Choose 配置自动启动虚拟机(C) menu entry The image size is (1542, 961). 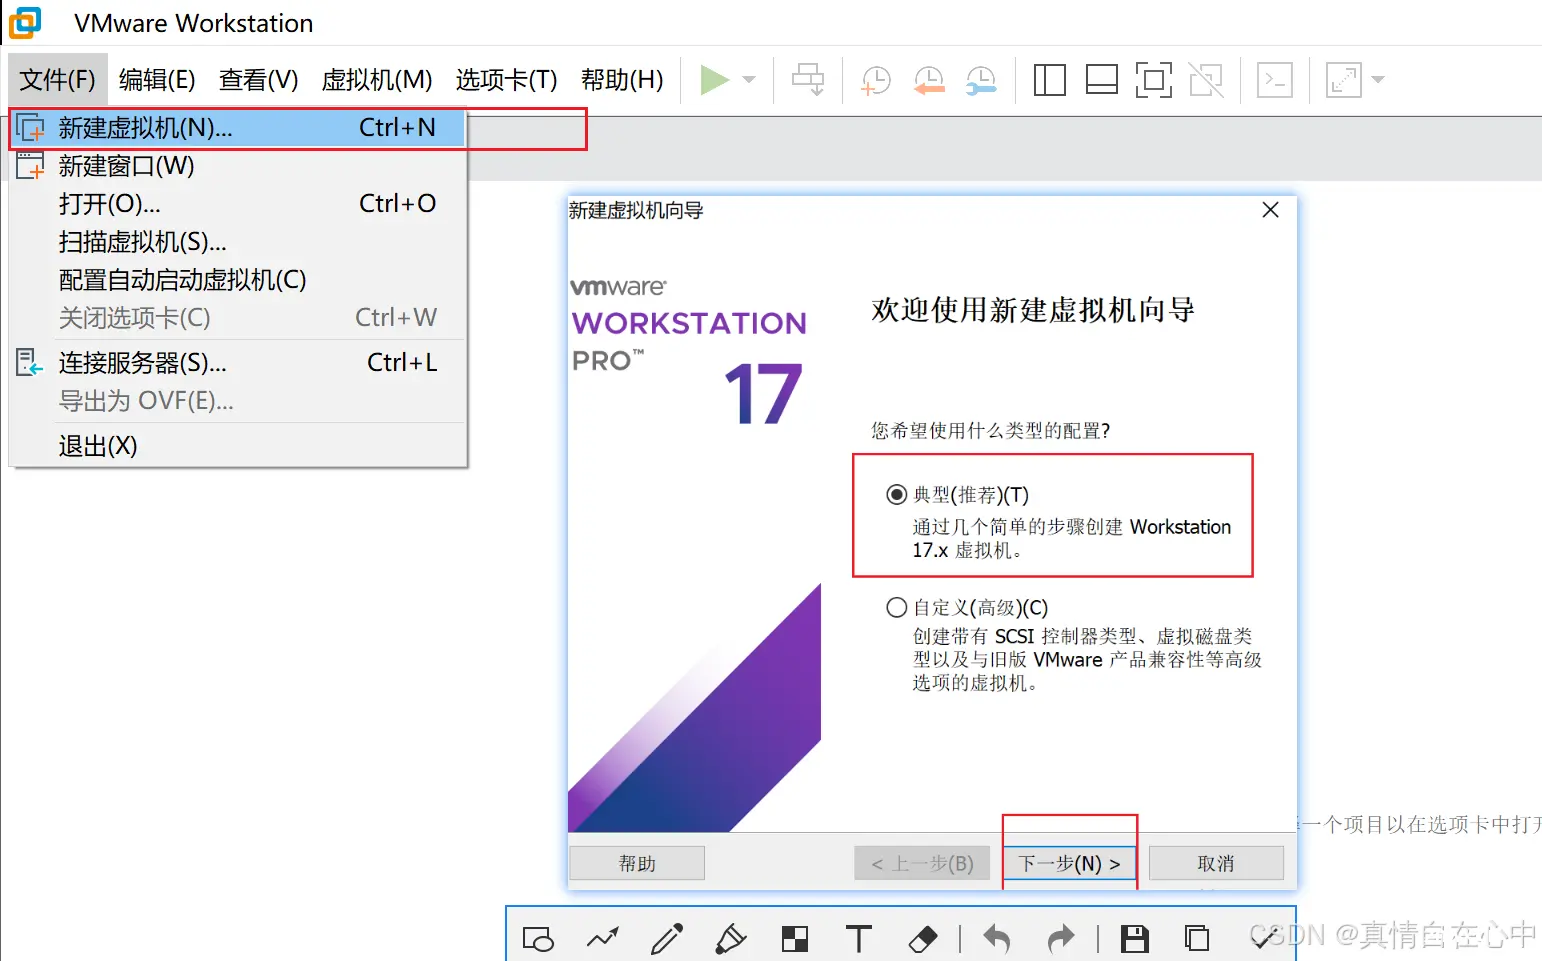pyautogui.click(x=238, y=280)
